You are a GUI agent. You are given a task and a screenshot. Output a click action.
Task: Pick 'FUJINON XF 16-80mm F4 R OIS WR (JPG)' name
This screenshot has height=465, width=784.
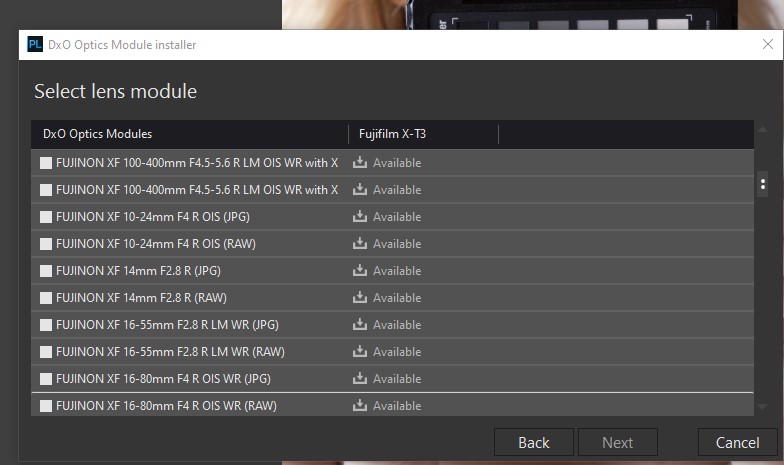tap(163, 379)
